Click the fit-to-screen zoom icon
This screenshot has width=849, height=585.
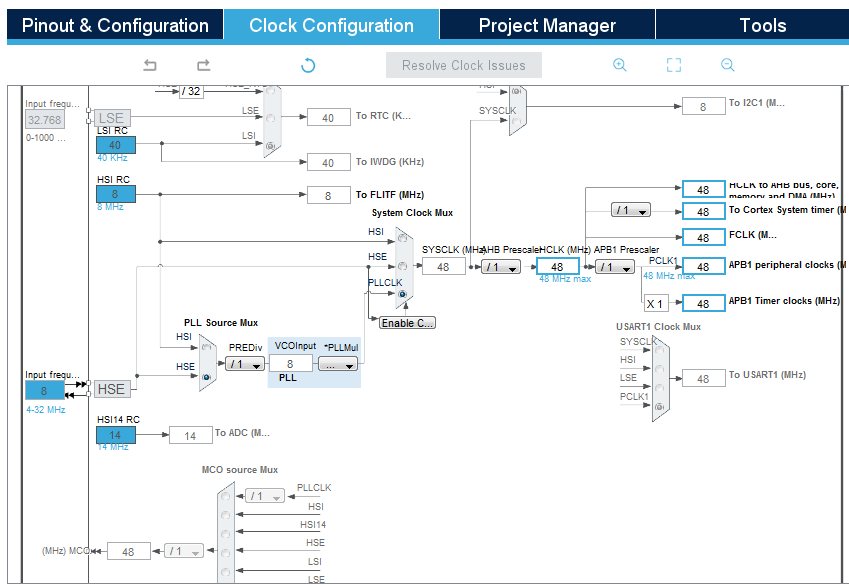coord(674,65)
